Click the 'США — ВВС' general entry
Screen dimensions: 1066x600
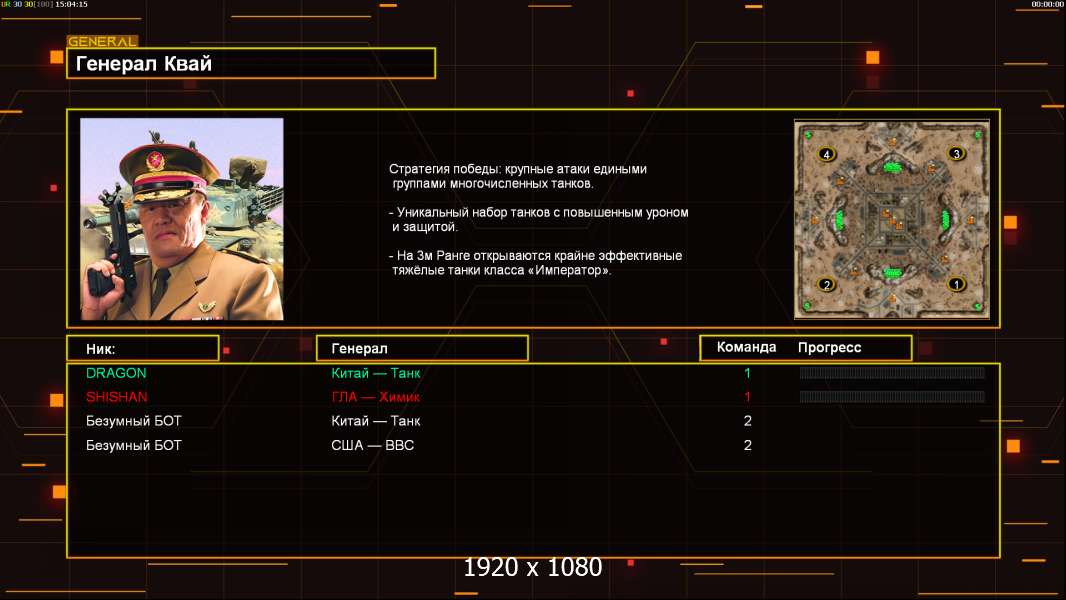click(x=373, y=446)
